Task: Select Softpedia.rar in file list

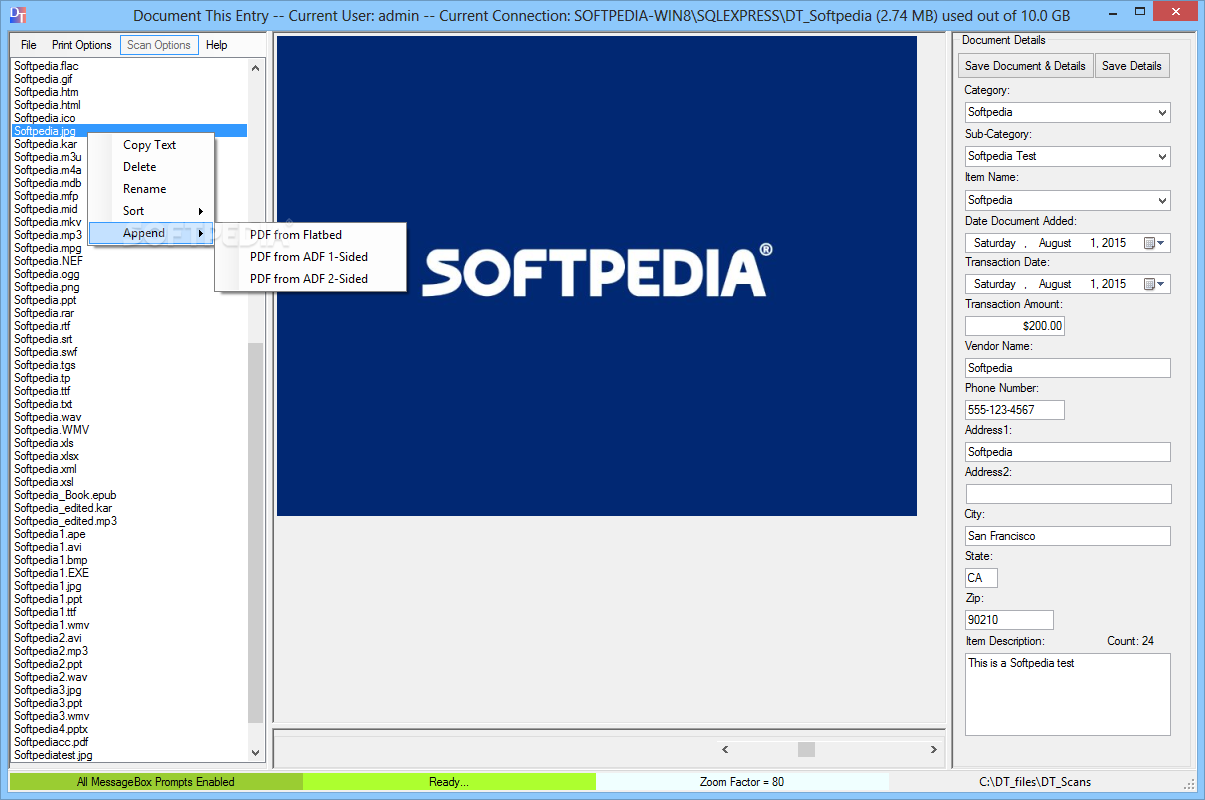Action: 44,313
